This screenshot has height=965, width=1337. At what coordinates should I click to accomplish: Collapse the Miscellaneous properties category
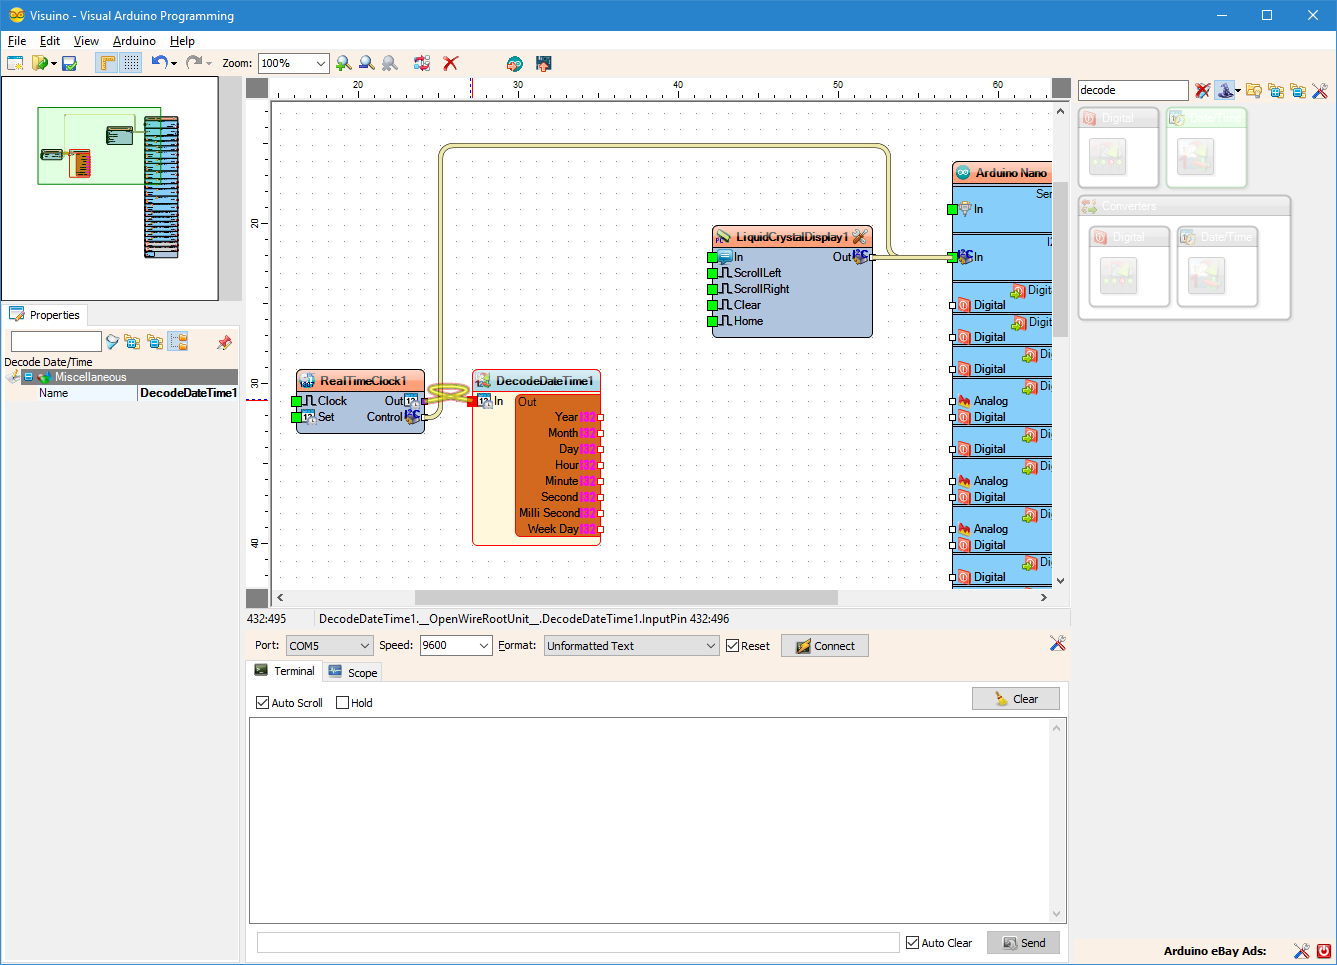[29, 377]
